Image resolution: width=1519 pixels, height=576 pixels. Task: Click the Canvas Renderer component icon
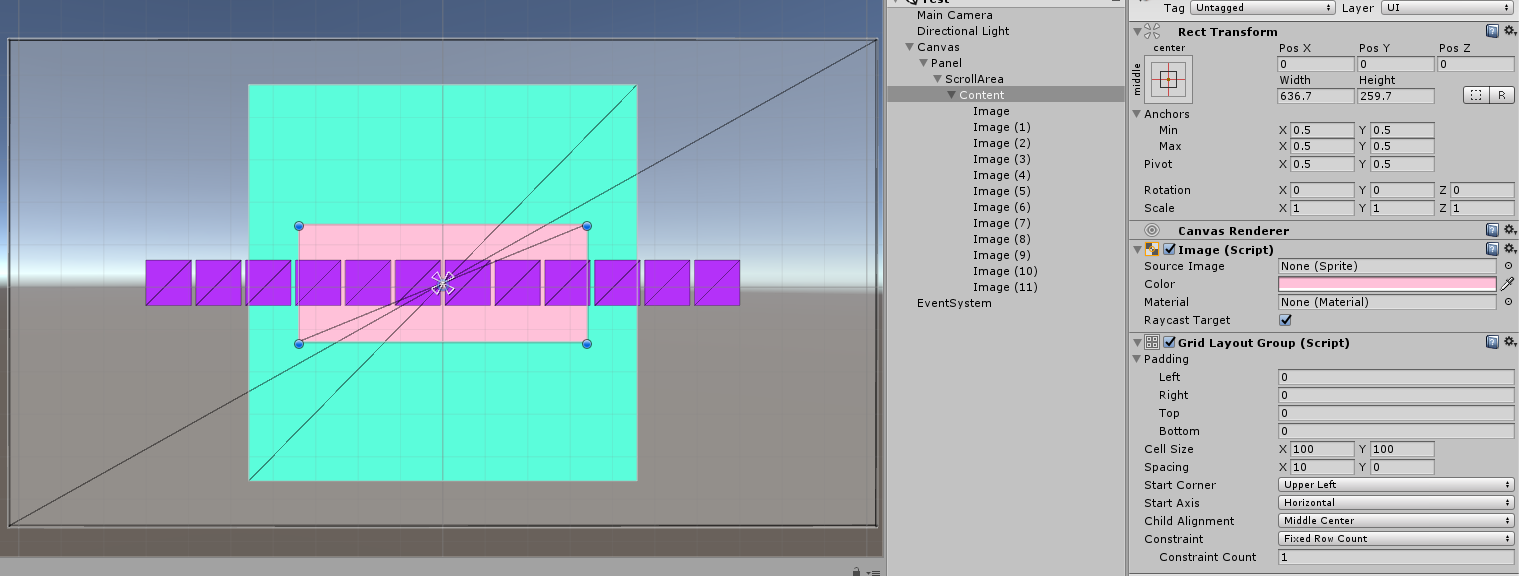[1152, 231]
